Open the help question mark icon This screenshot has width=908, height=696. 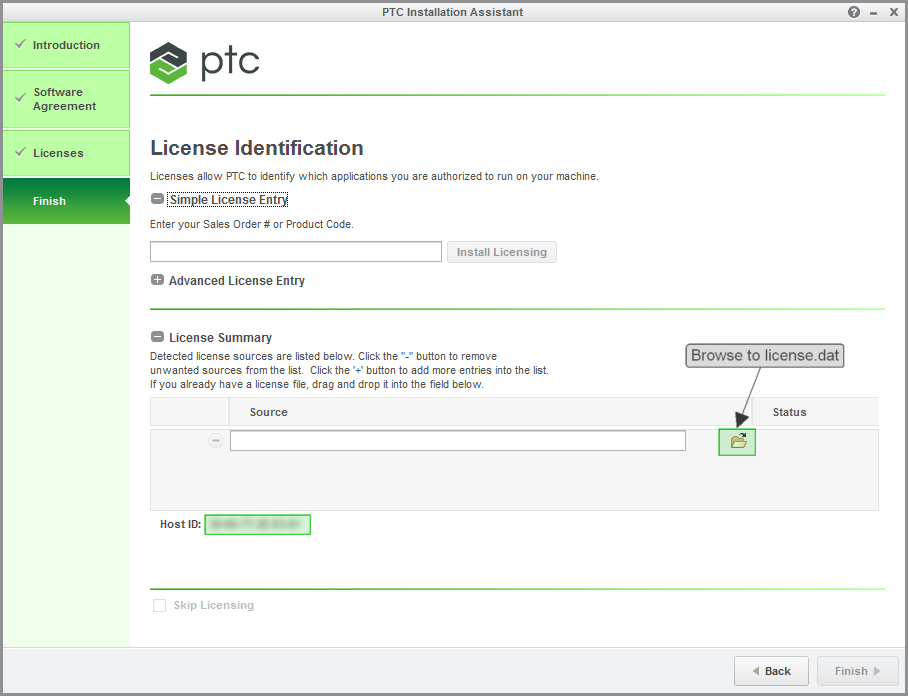pos(854,12)
